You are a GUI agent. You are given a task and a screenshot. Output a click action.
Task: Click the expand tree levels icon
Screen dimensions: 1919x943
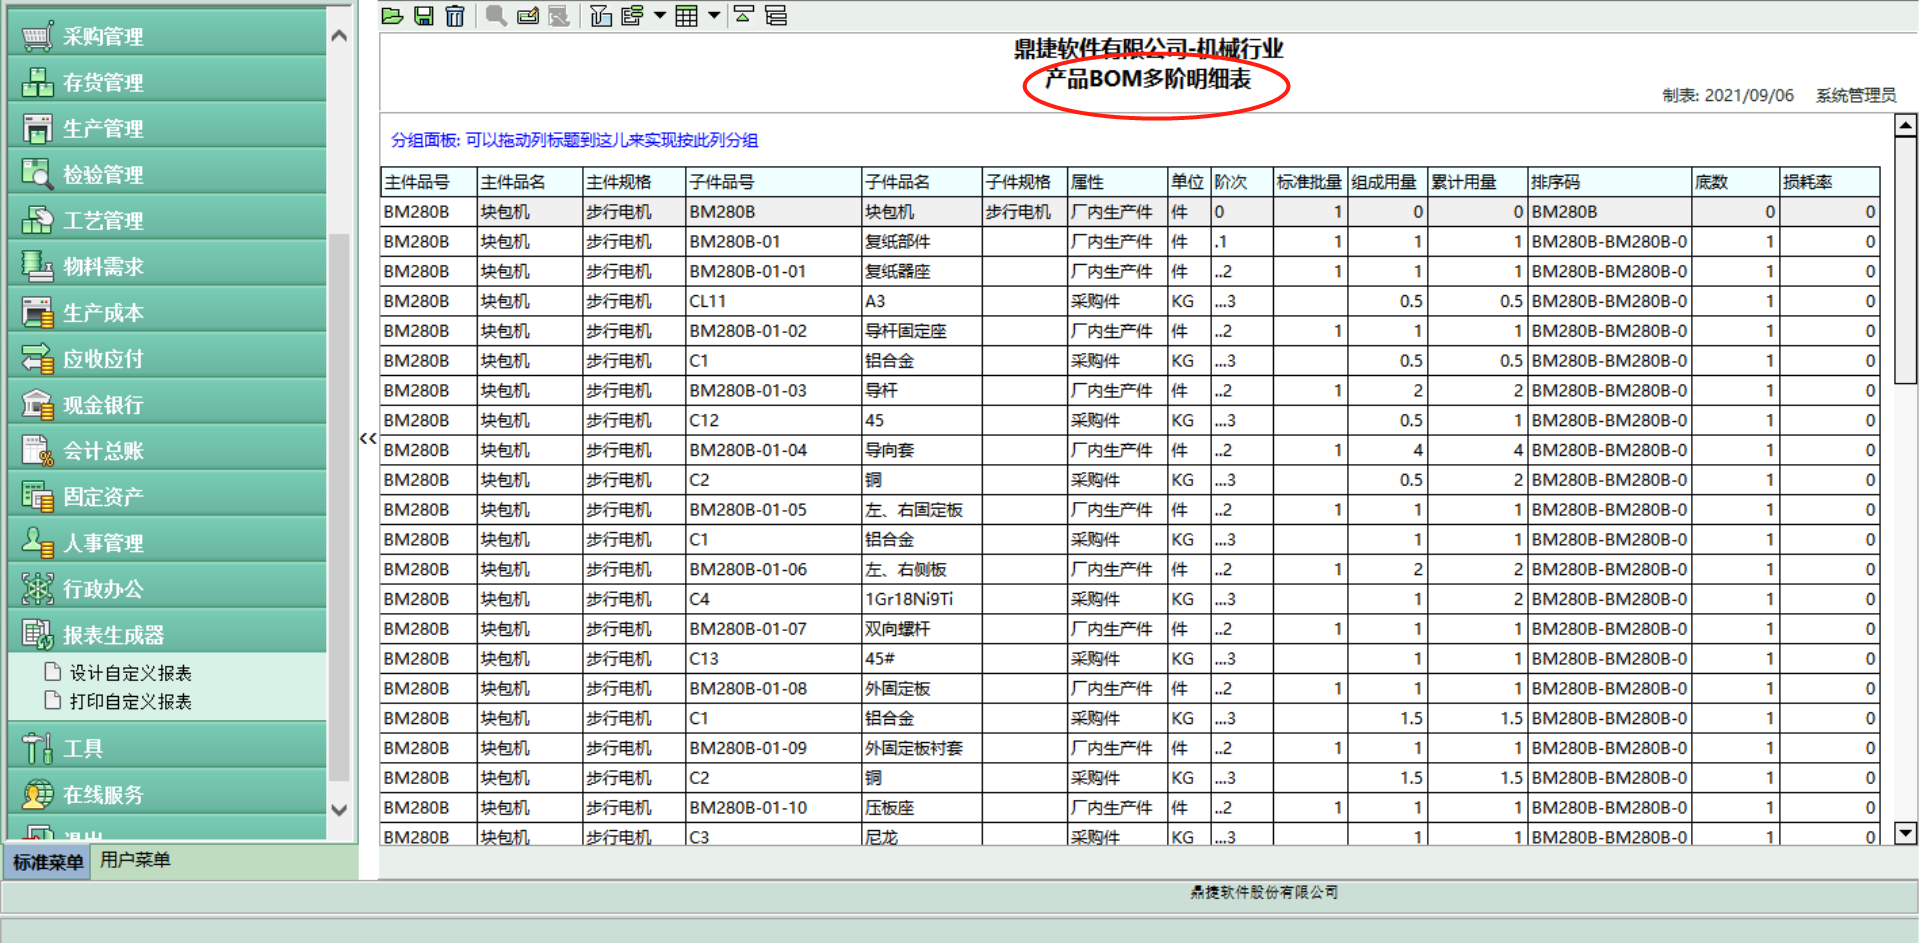(776, 16)
